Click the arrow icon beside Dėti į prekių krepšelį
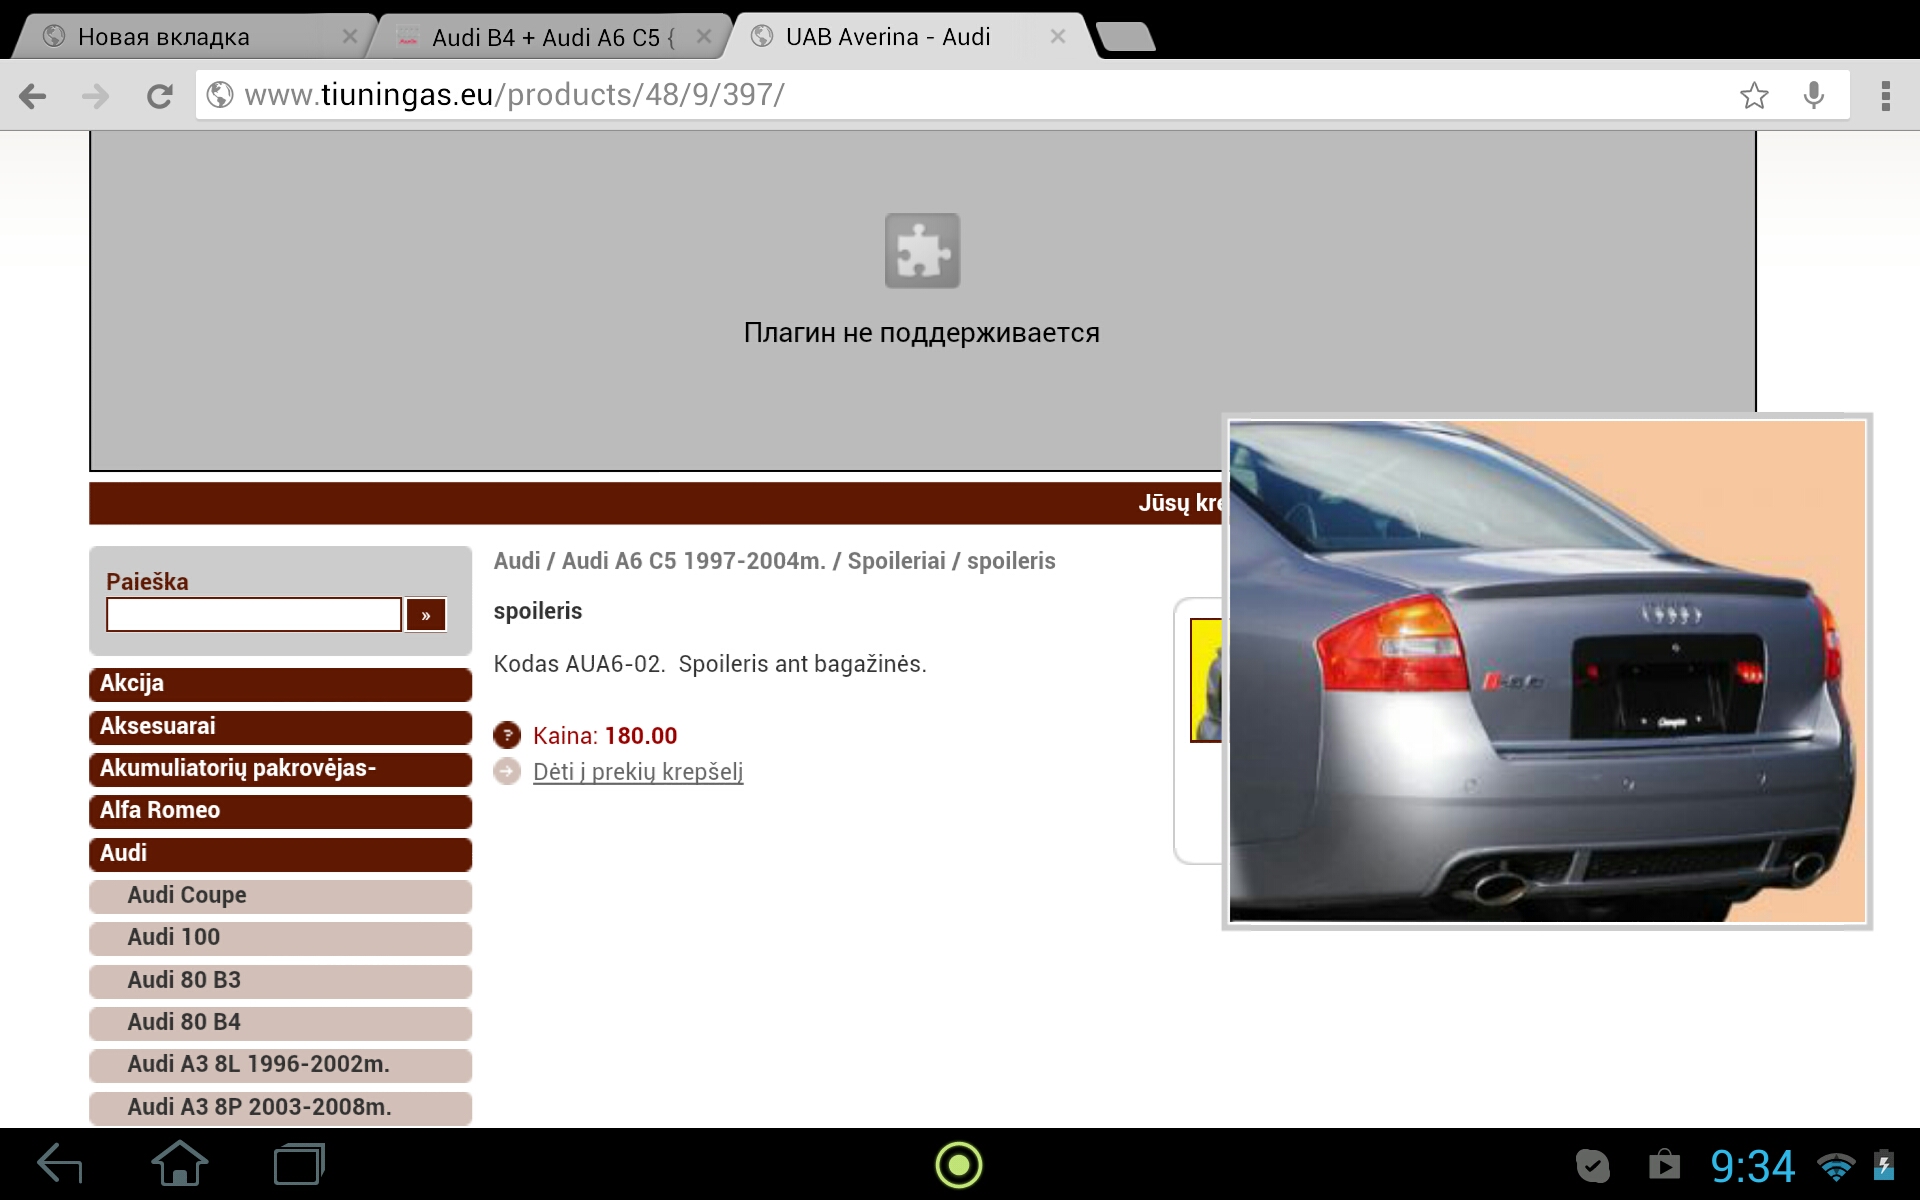 [507, 771]
